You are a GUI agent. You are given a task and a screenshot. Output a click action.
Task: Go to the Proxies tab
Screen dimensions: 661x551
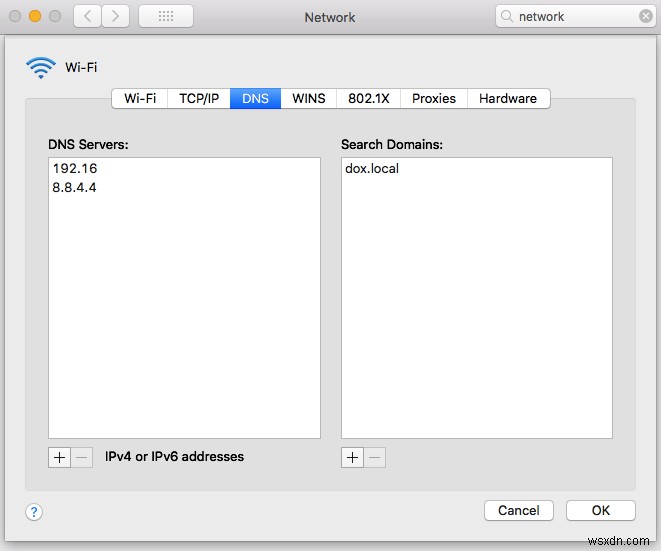434,98
